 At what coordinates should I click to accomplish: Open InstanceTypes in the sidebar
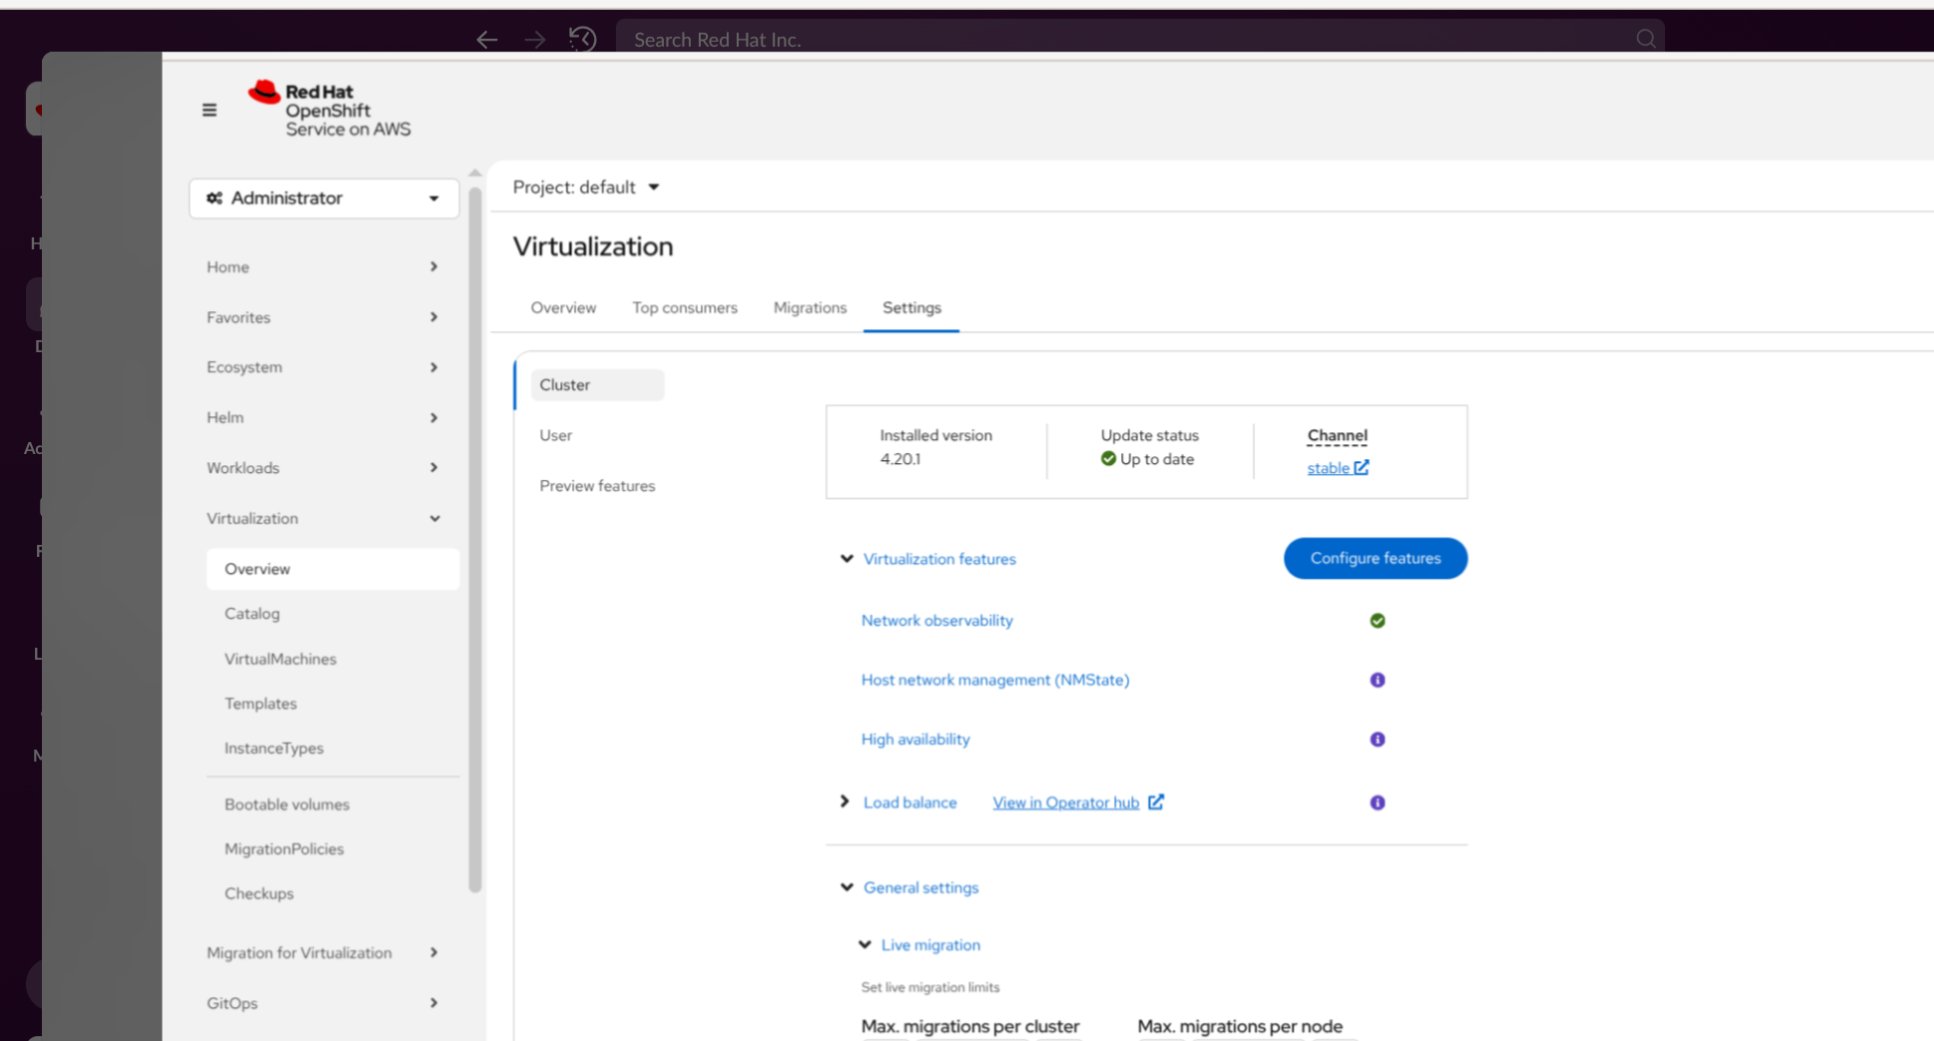[274, 748]
